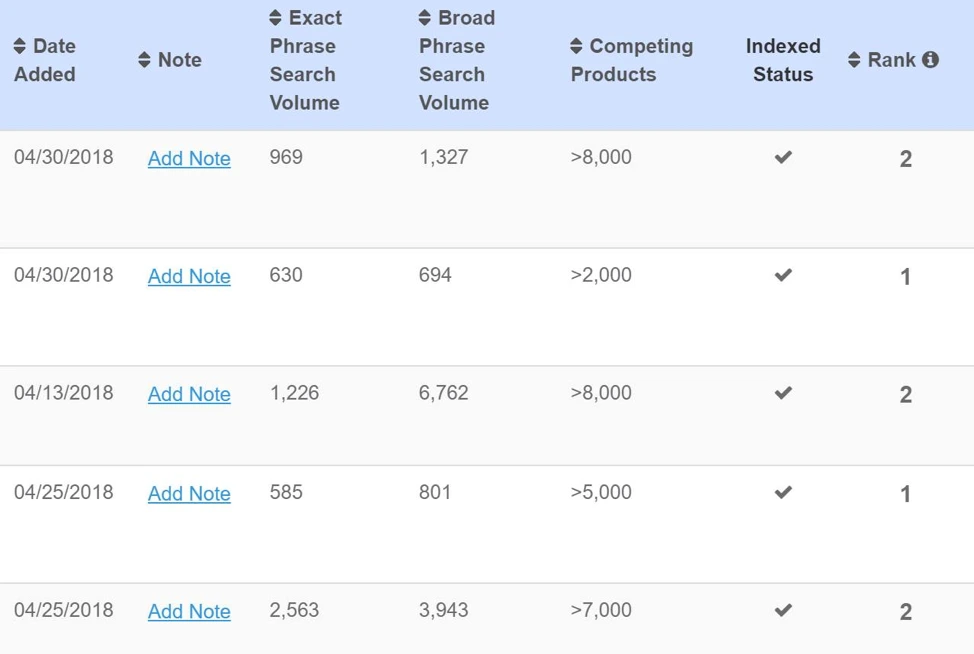Click indexed checkmark in the 1,226 volume row

783,393
